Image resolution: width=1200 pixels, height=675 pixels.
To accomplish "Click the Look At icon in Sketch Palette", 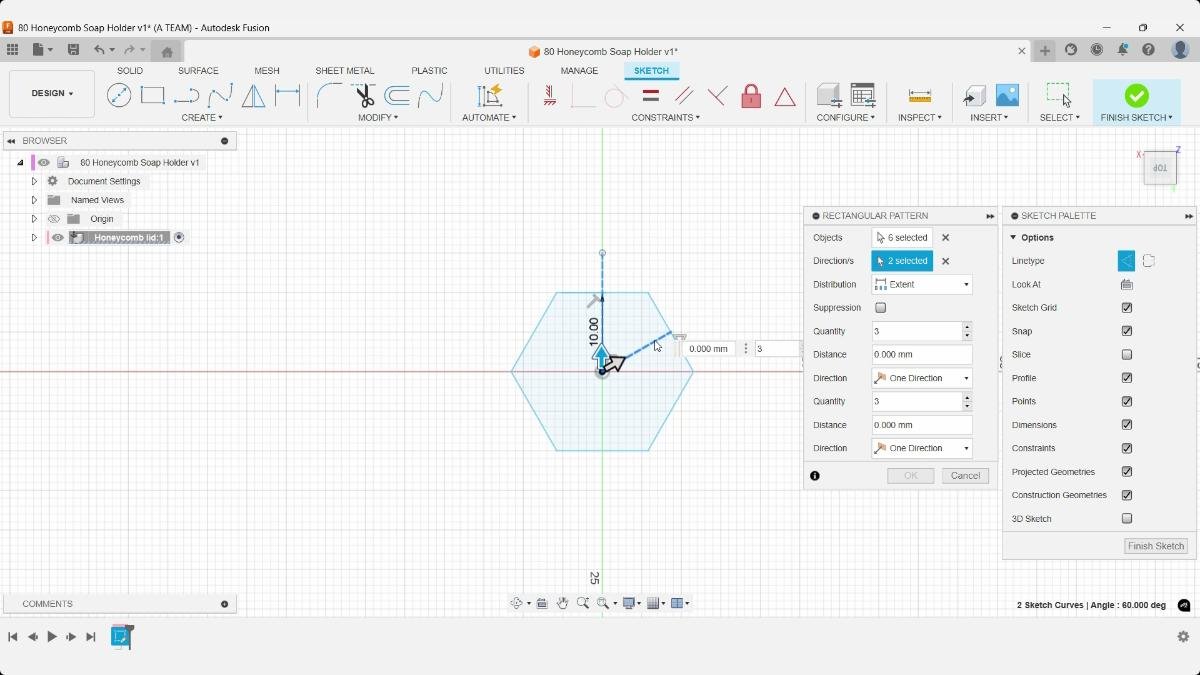I will pos(1126,284).
